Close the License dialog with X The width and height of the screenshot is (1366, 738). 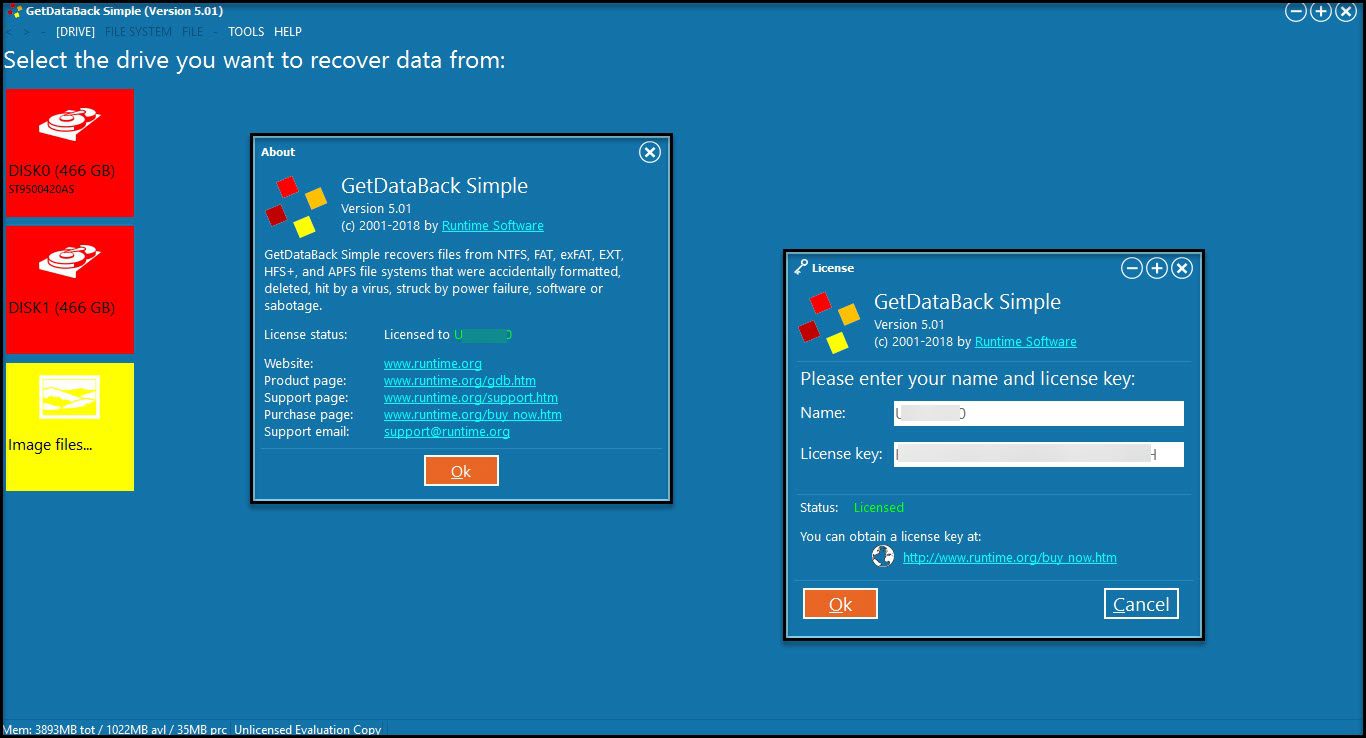point(1182,268)
